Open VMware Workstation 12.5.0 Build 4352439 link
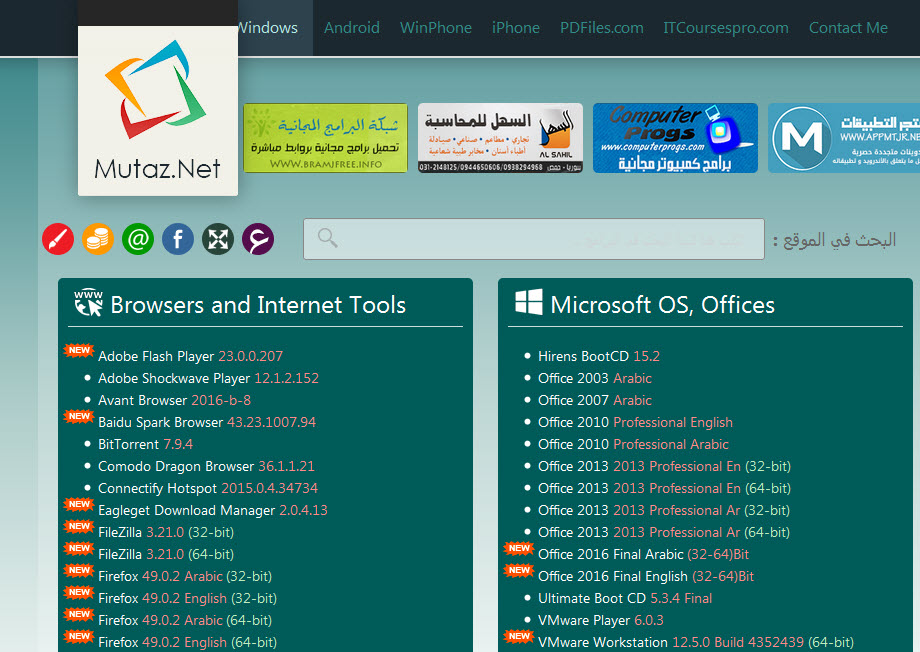 [696, 642]
